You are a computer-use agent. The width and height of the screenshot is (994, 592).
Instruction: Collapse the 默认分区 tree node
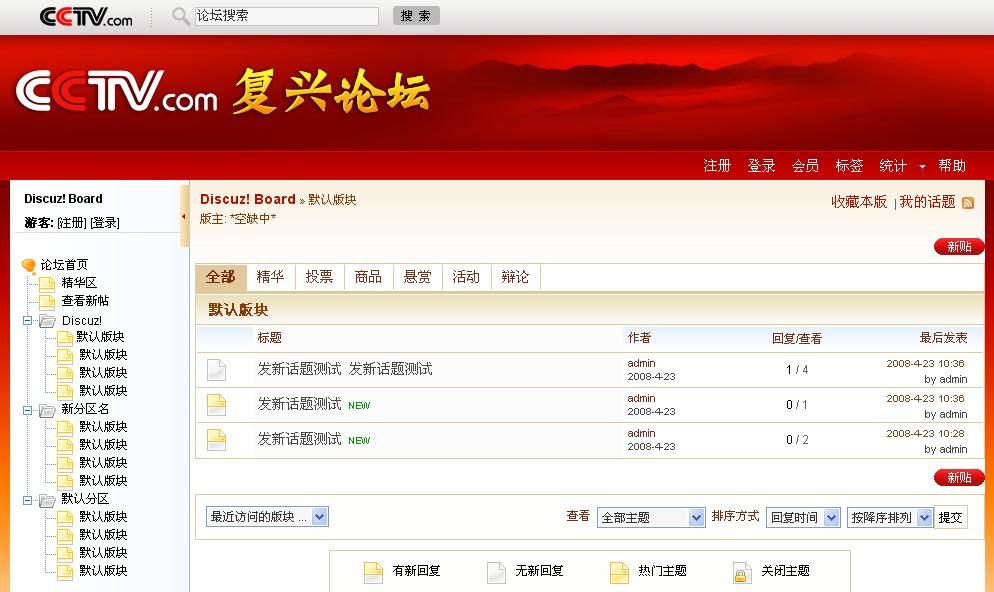pos(27,500)
